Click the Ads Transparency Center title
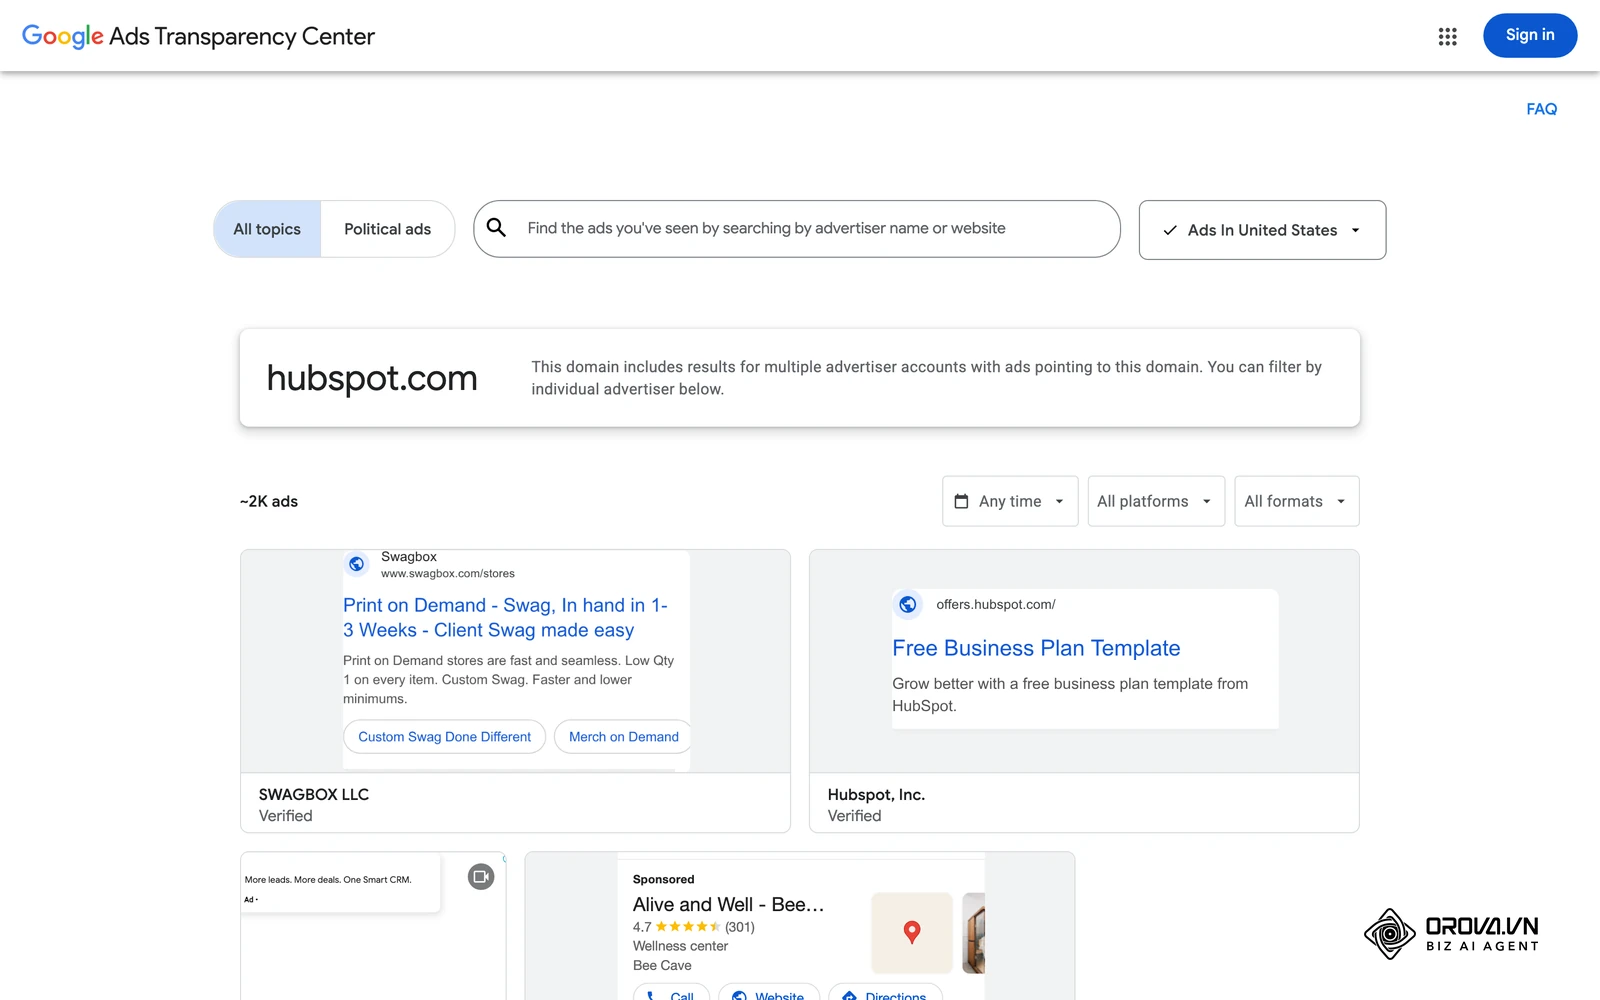 click(242, 37)
